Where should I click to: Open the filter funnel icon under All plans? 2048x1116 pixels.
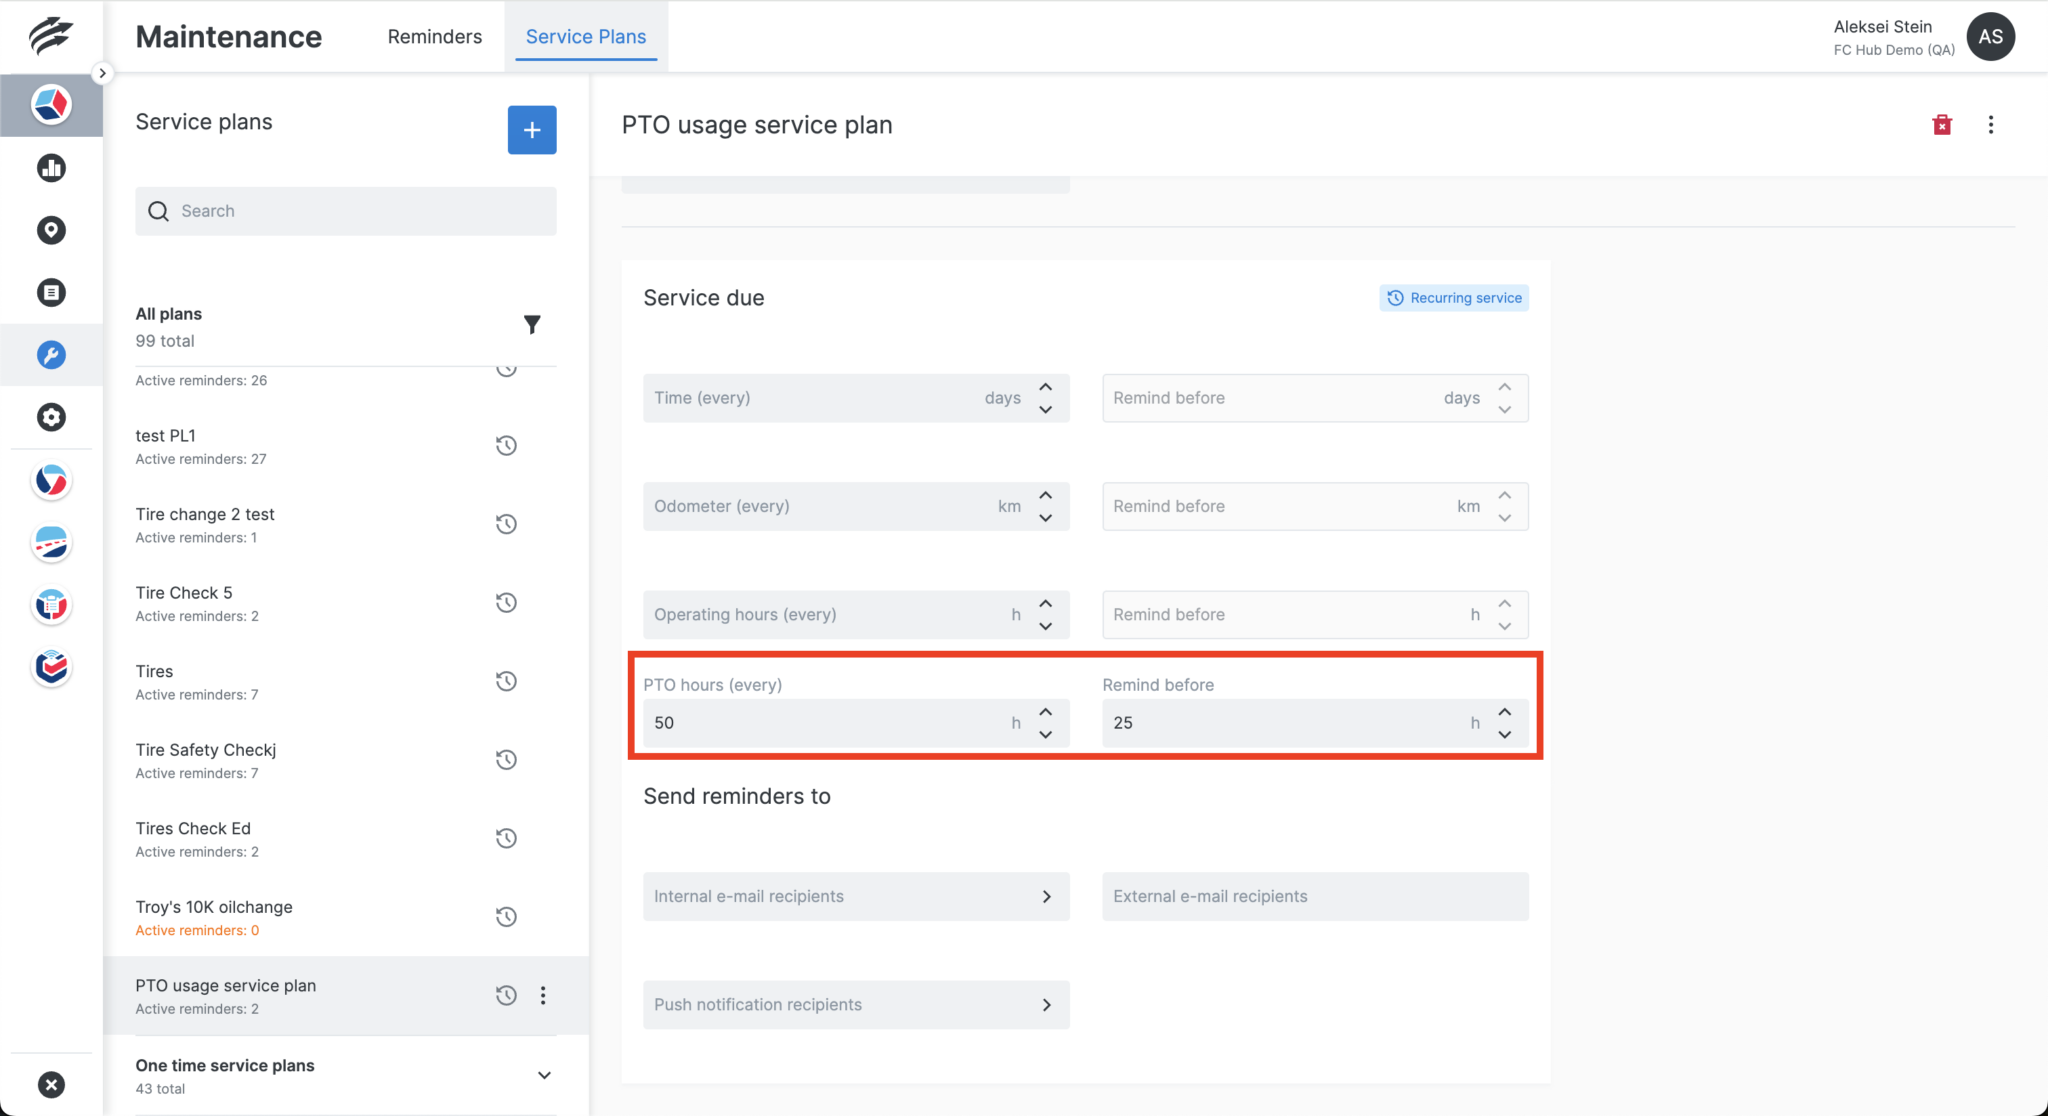pos(532,324)
